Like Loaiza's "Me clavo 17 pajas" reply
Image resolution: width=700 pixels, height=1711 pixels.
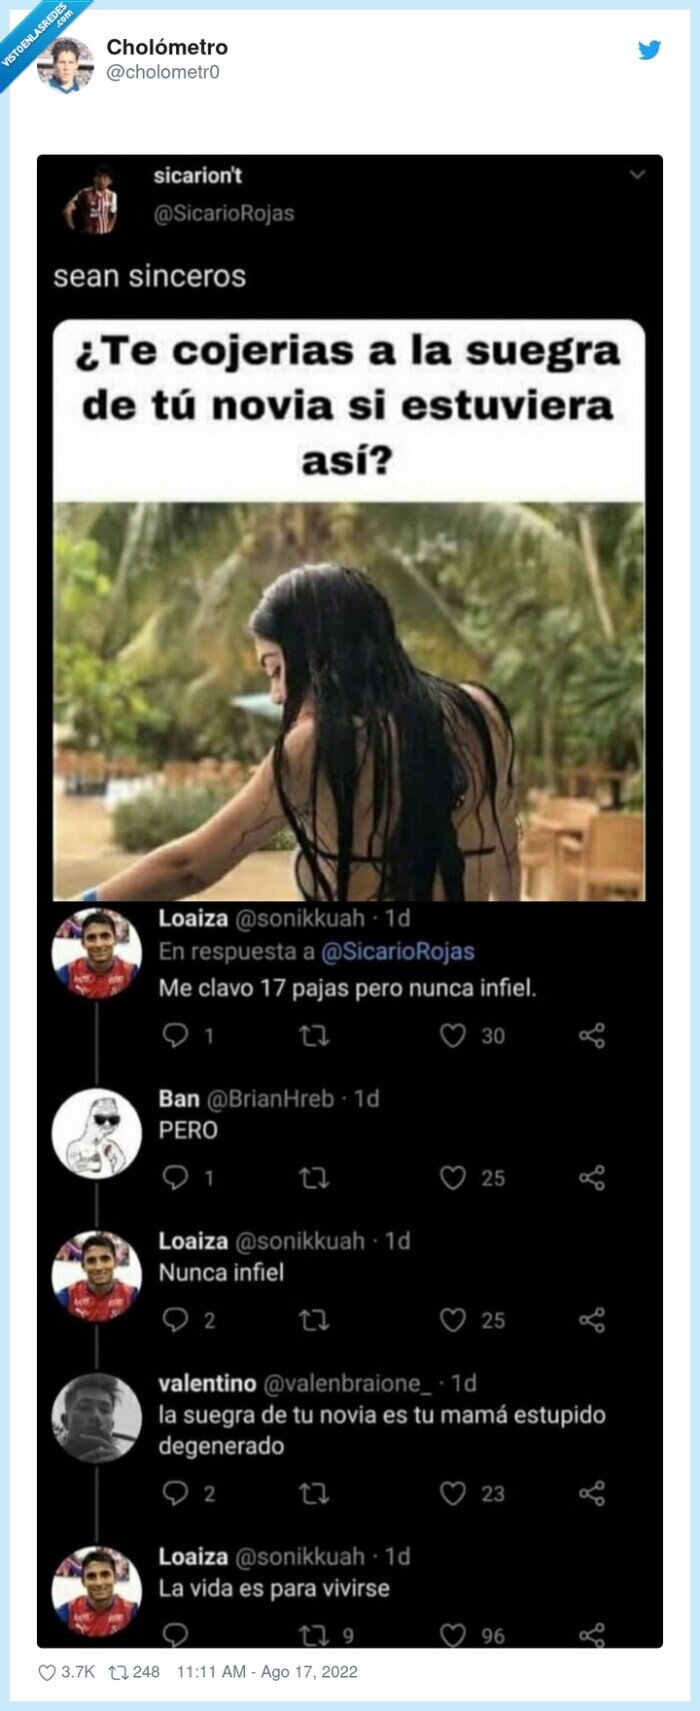pyautogui.click(x=456, y=1035)
